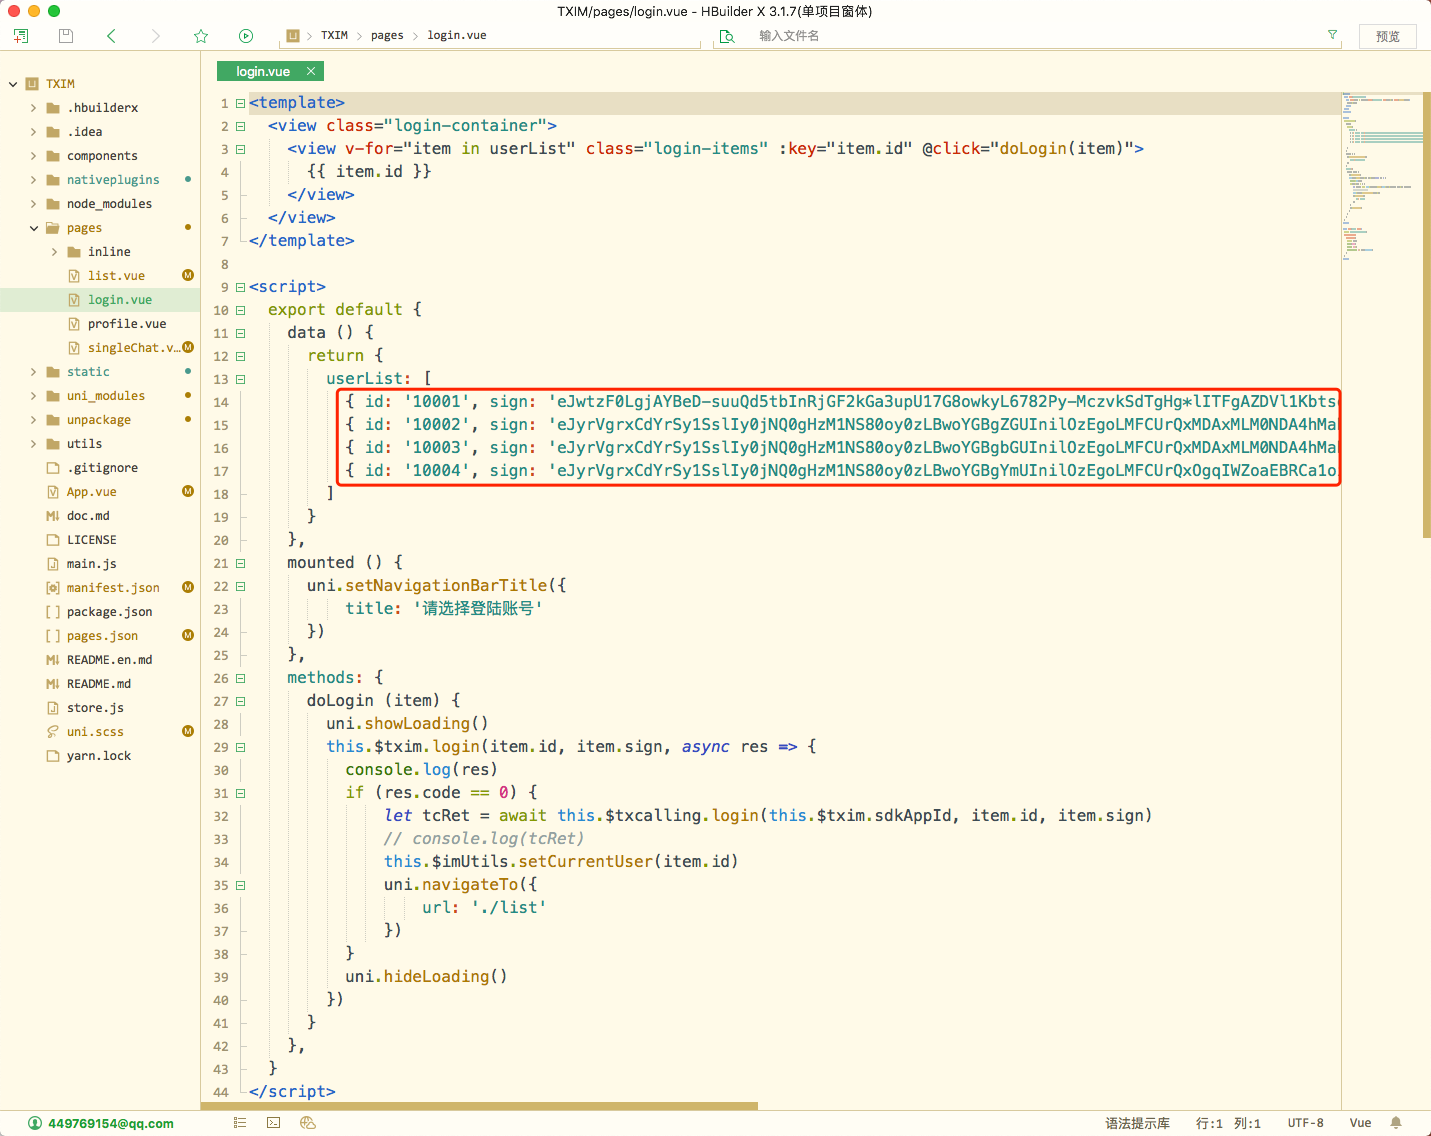
Task: Fold the script block at line 9
Action: 240,287
